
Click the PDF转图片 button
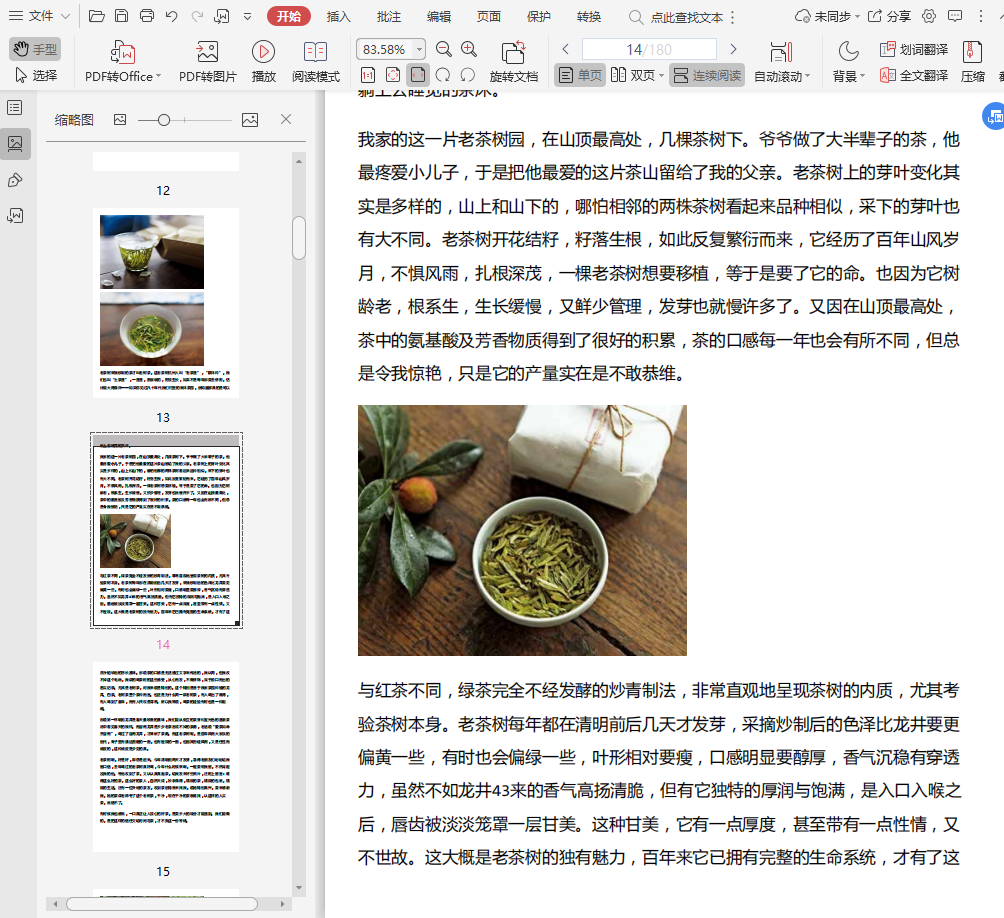207,61
